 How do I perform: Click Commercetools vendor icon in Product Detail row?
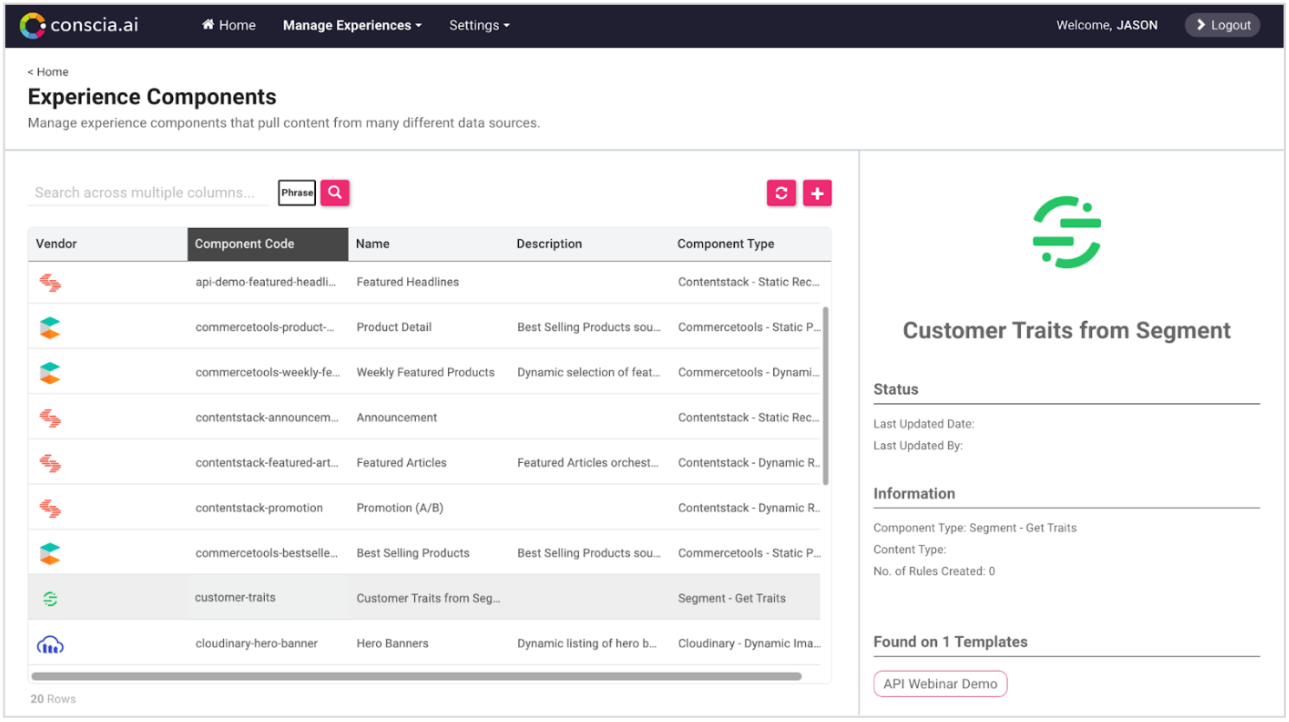(x=50, y=327)
